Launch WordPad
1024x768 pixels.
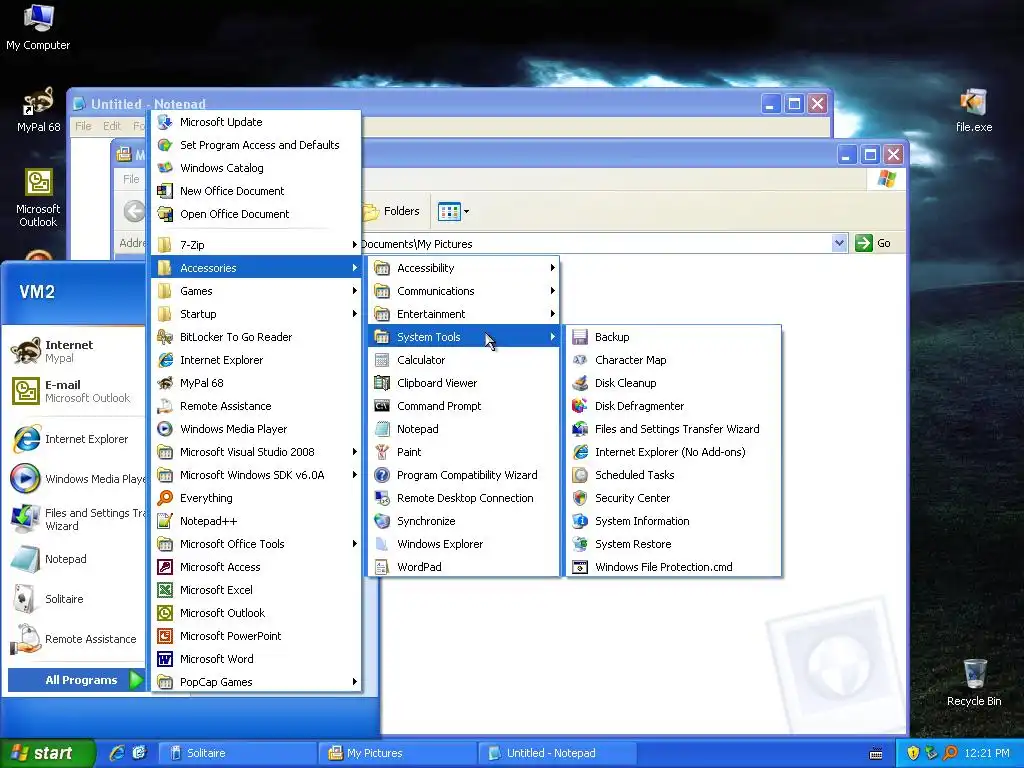[464, 567]
